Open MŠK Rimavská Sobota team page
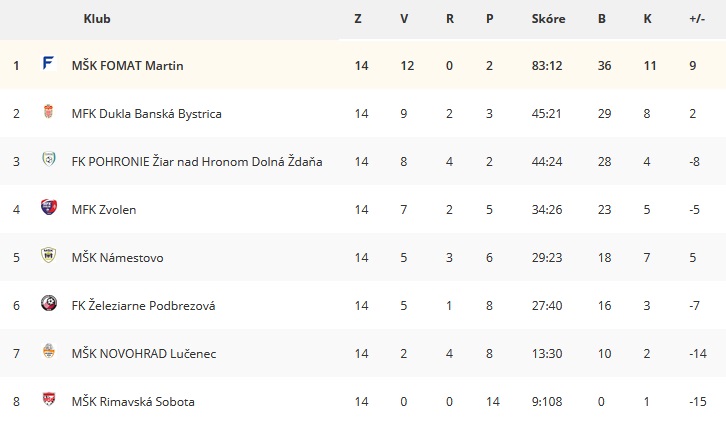The image size is (726, 425). click(x=133, y=401)
